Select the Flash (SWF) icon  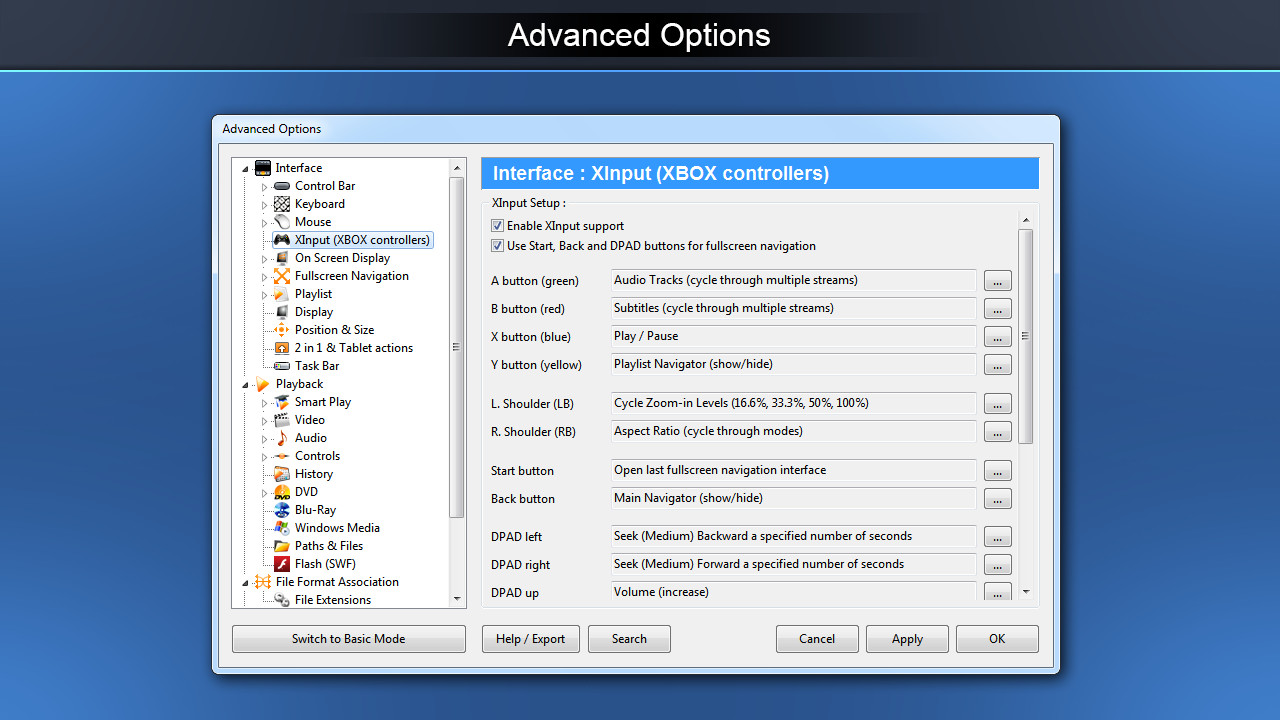coord(281,563)
